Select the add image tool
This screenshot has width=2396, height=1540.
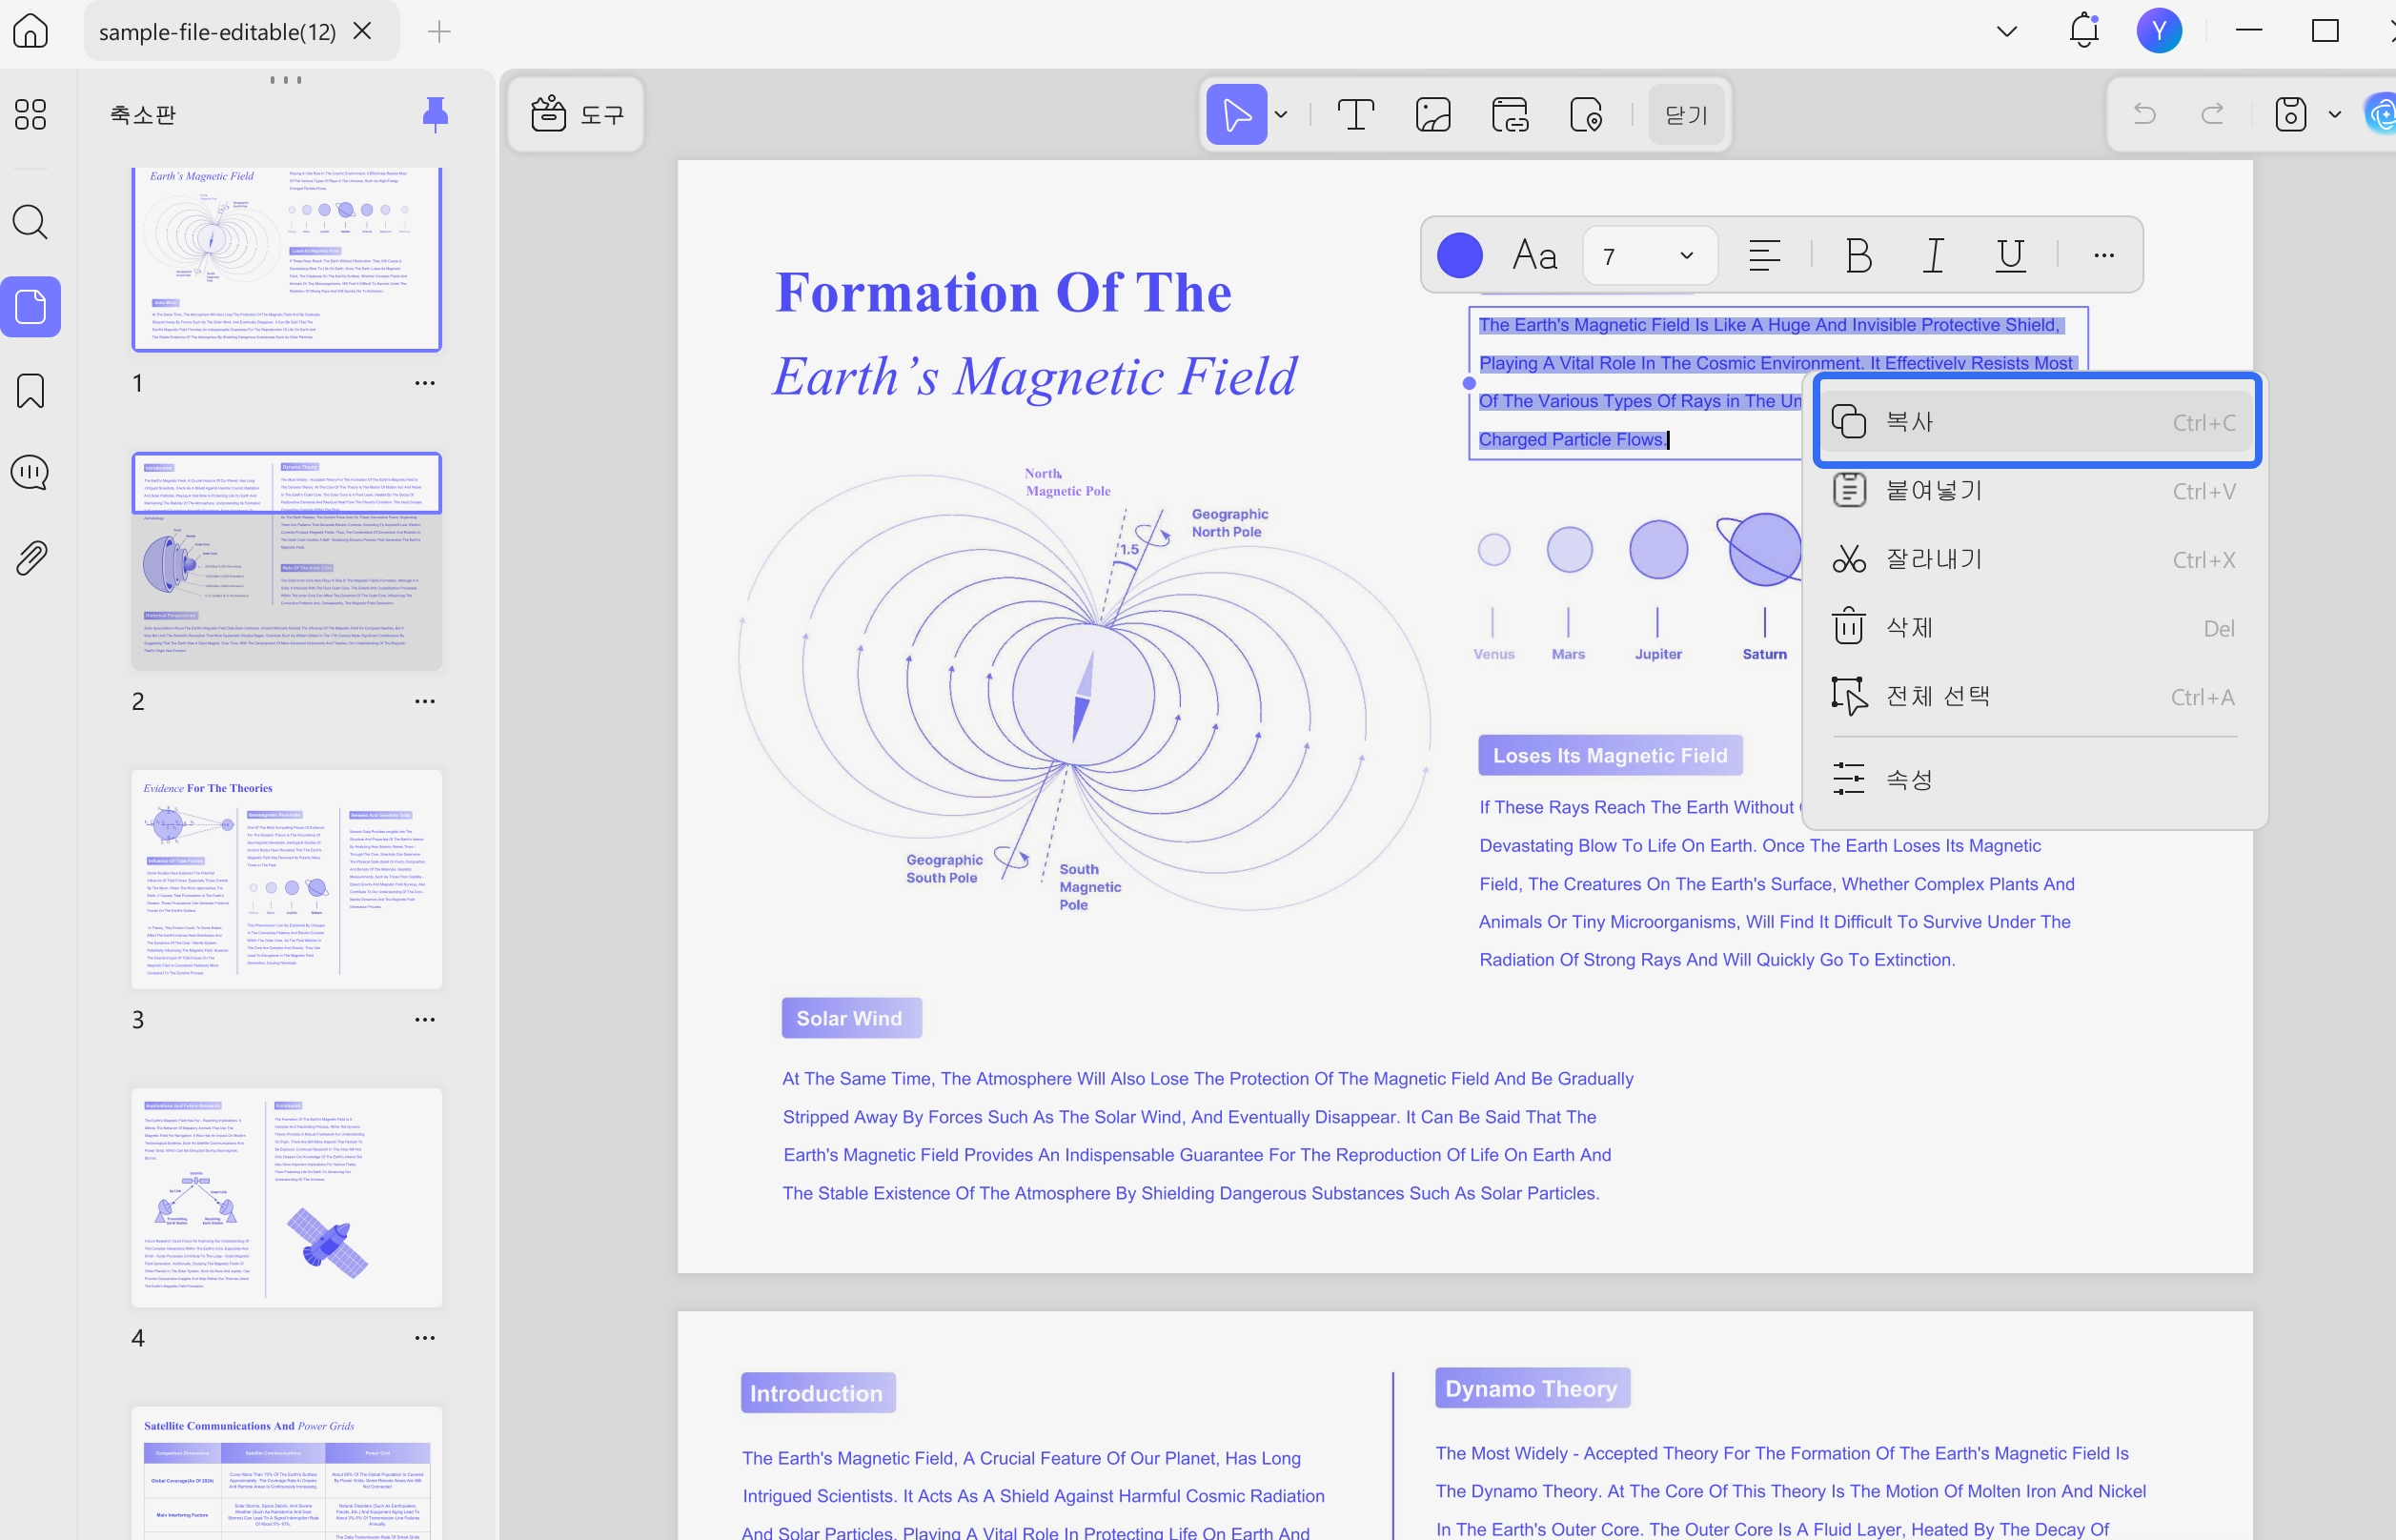(x=1433, y=114)
